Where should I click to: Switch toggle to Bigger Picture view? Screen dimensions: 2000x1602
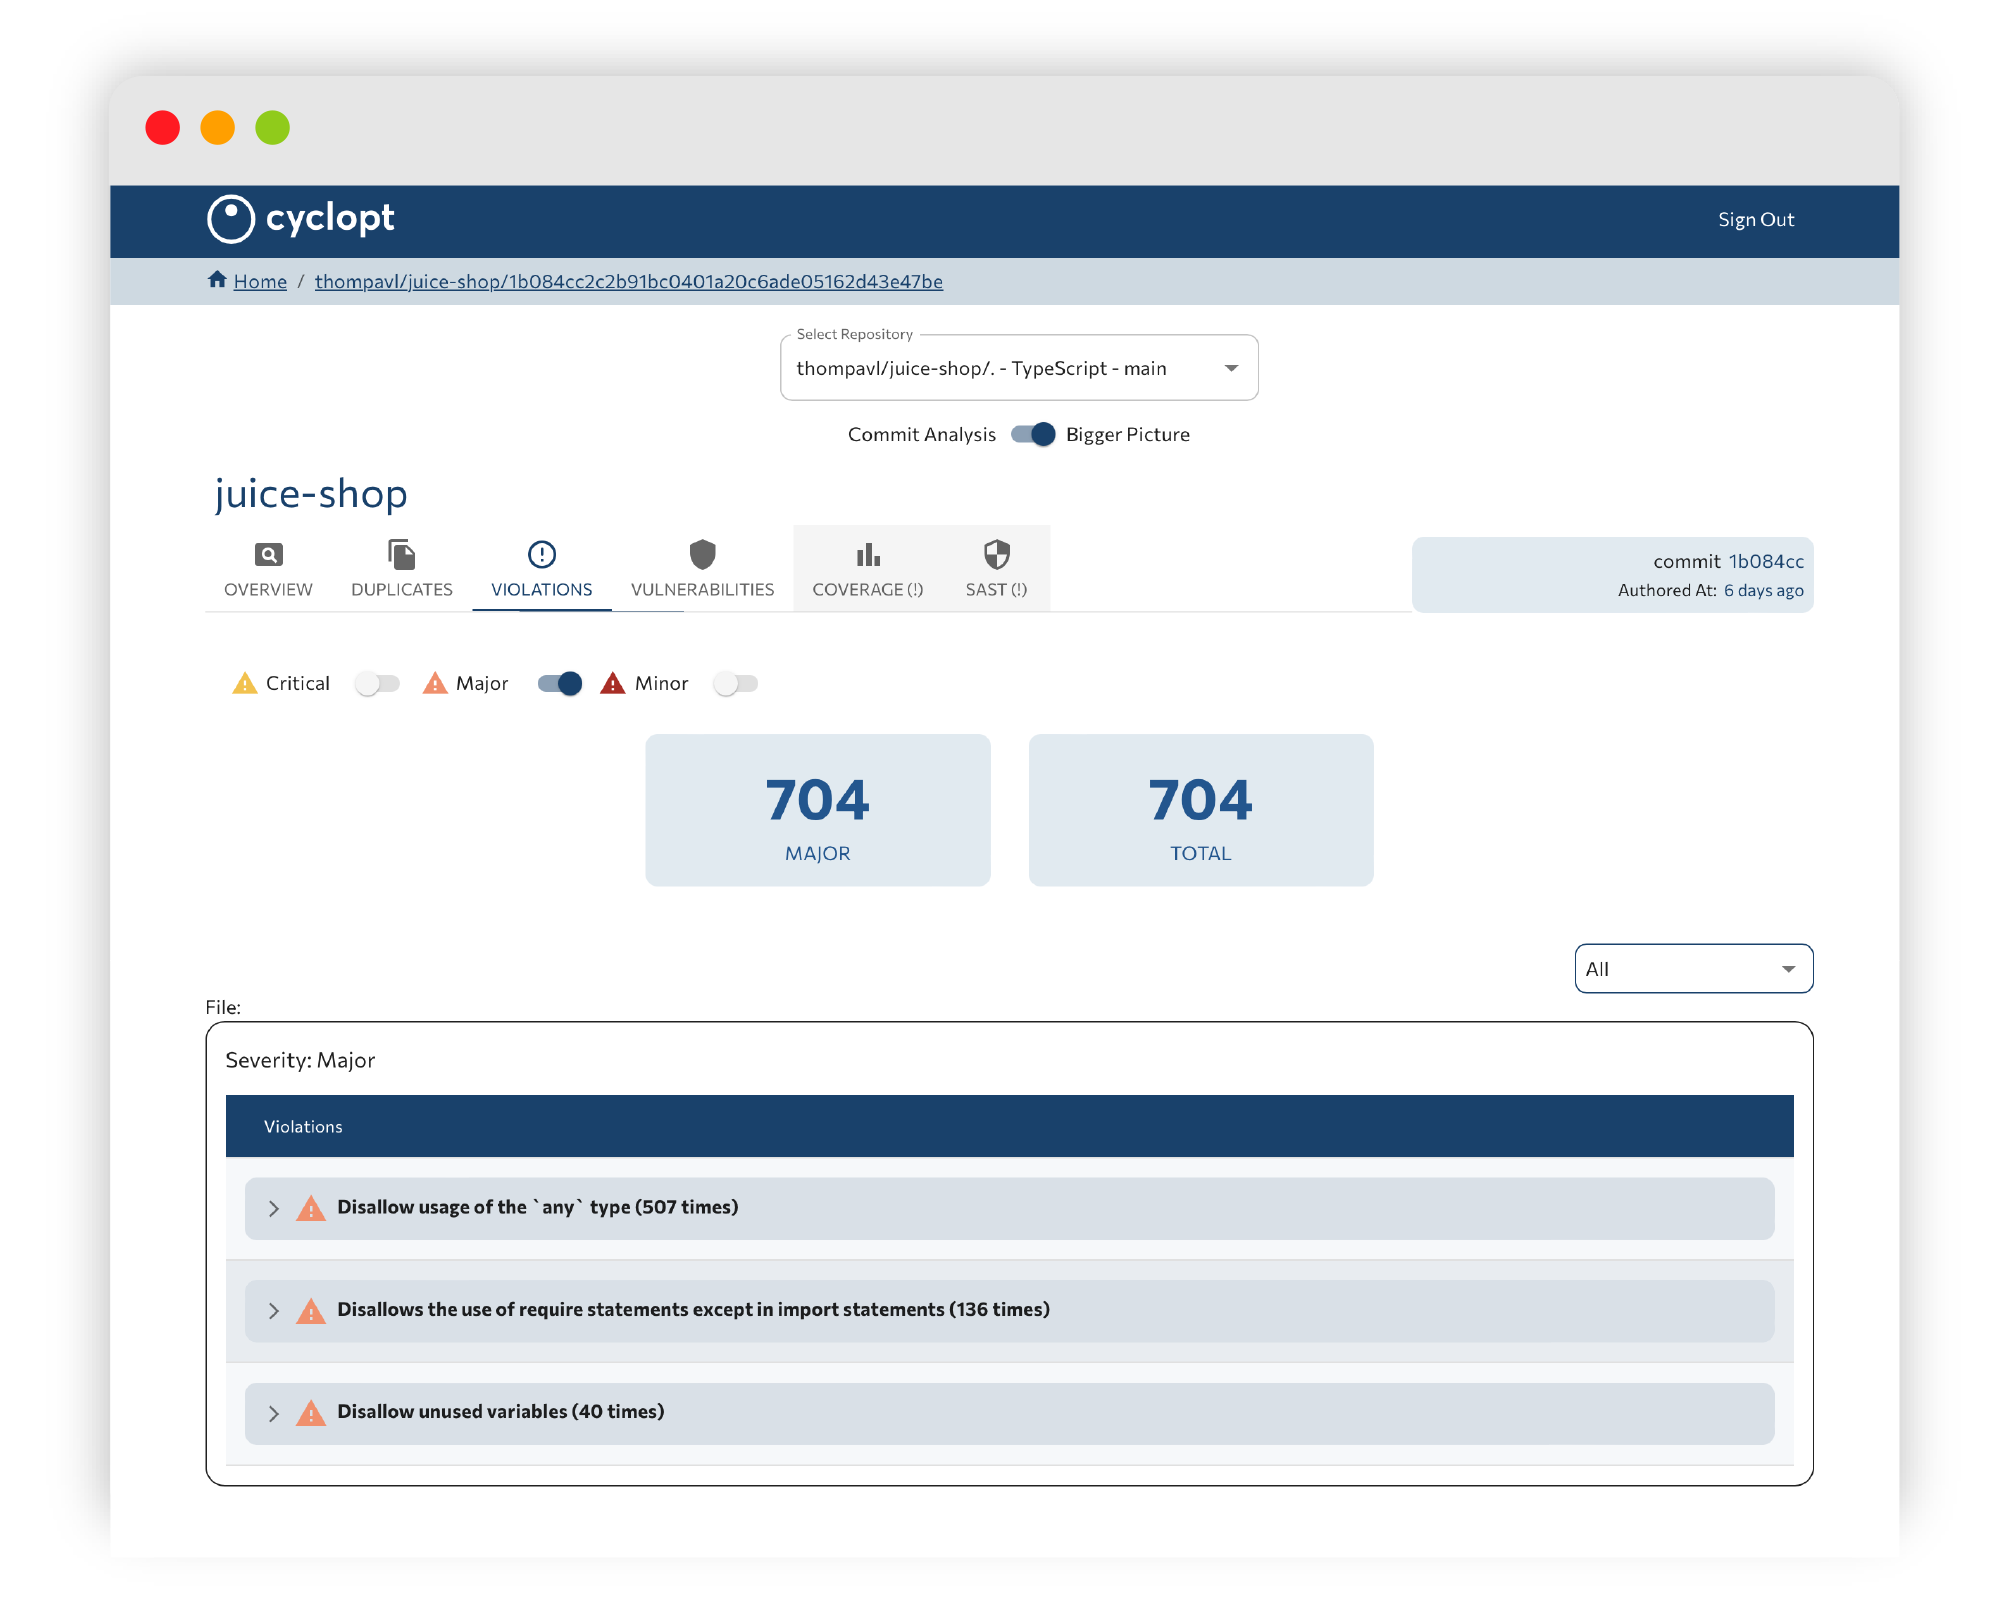1037,434
